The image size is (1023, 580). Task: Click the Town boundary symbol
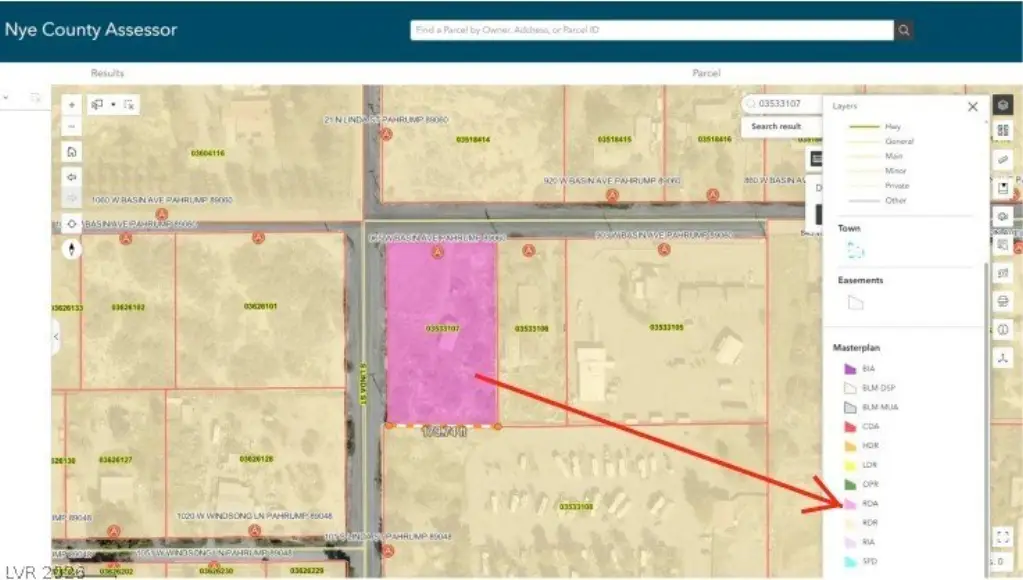click(x=855, y=251)
